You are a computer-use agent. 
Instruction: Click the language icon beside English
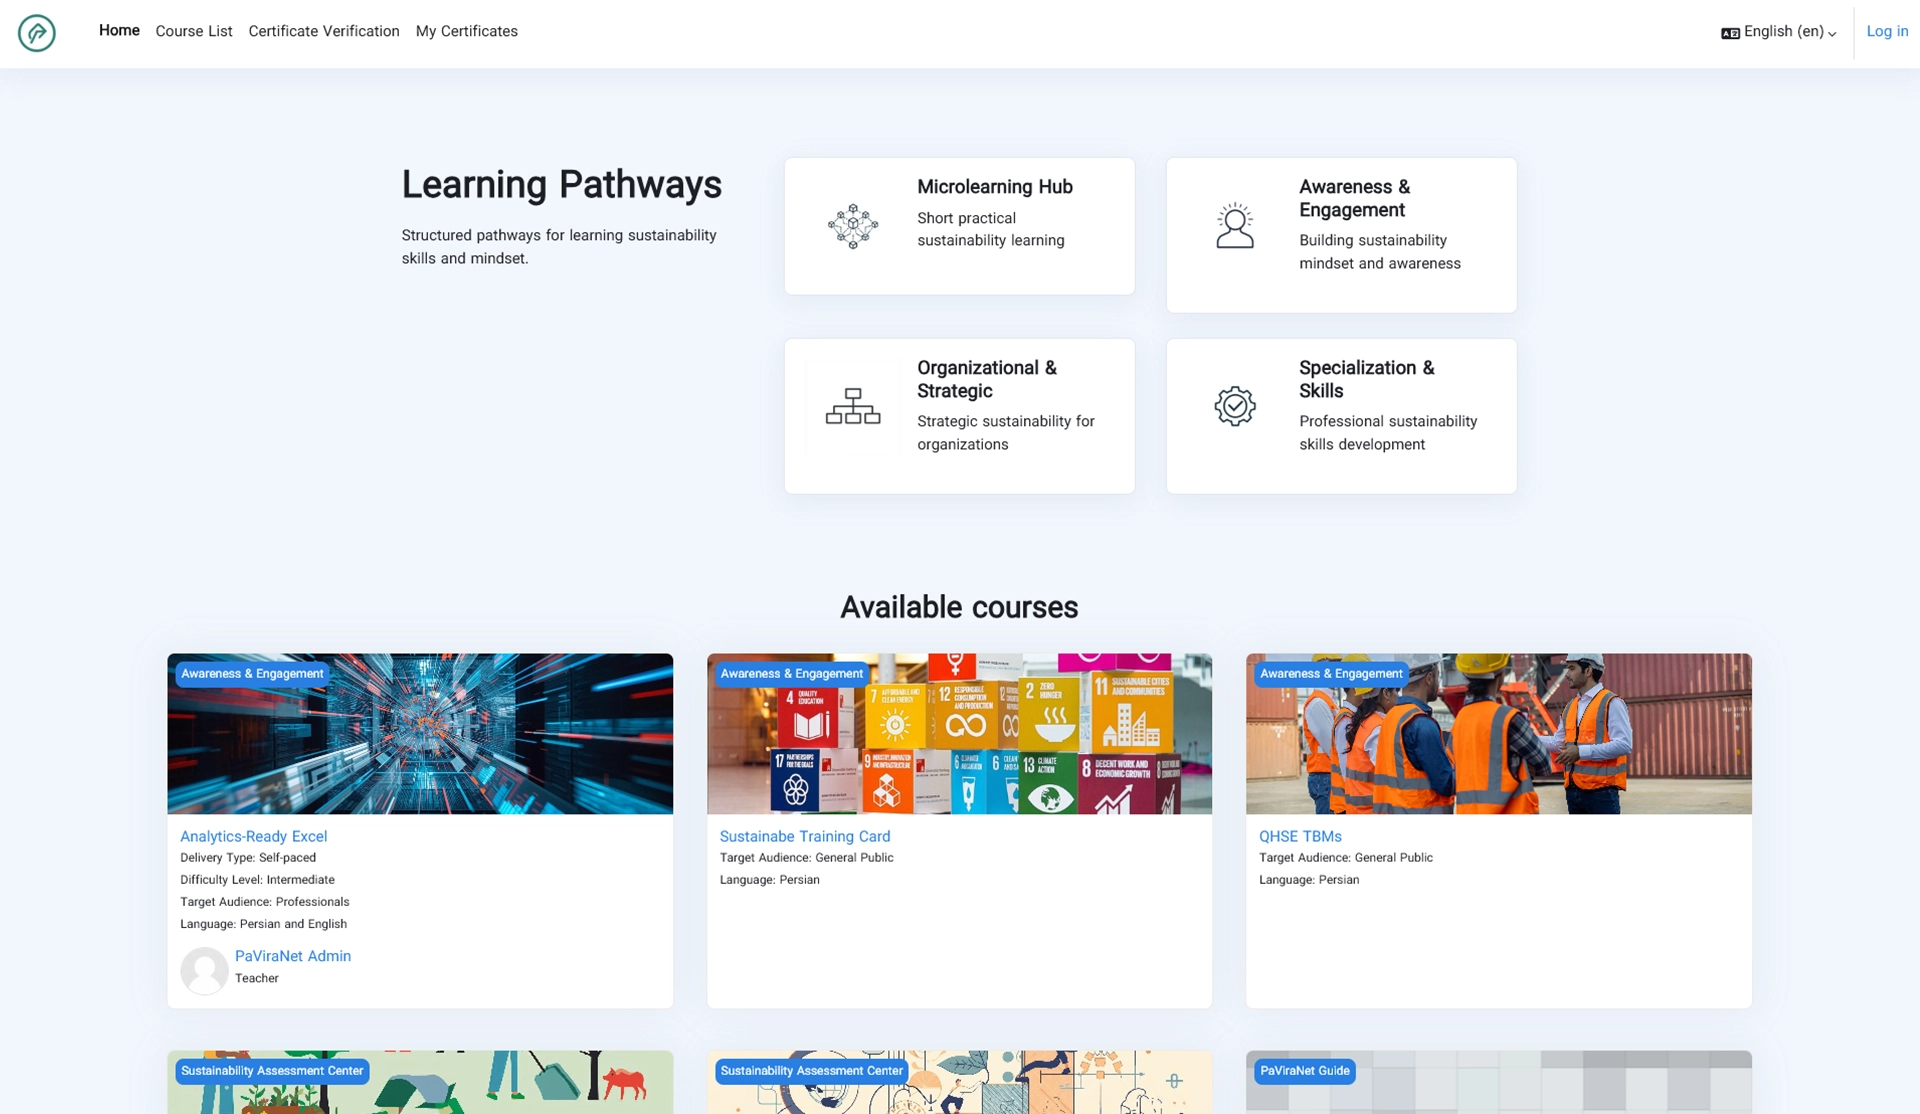(1730, 33)
